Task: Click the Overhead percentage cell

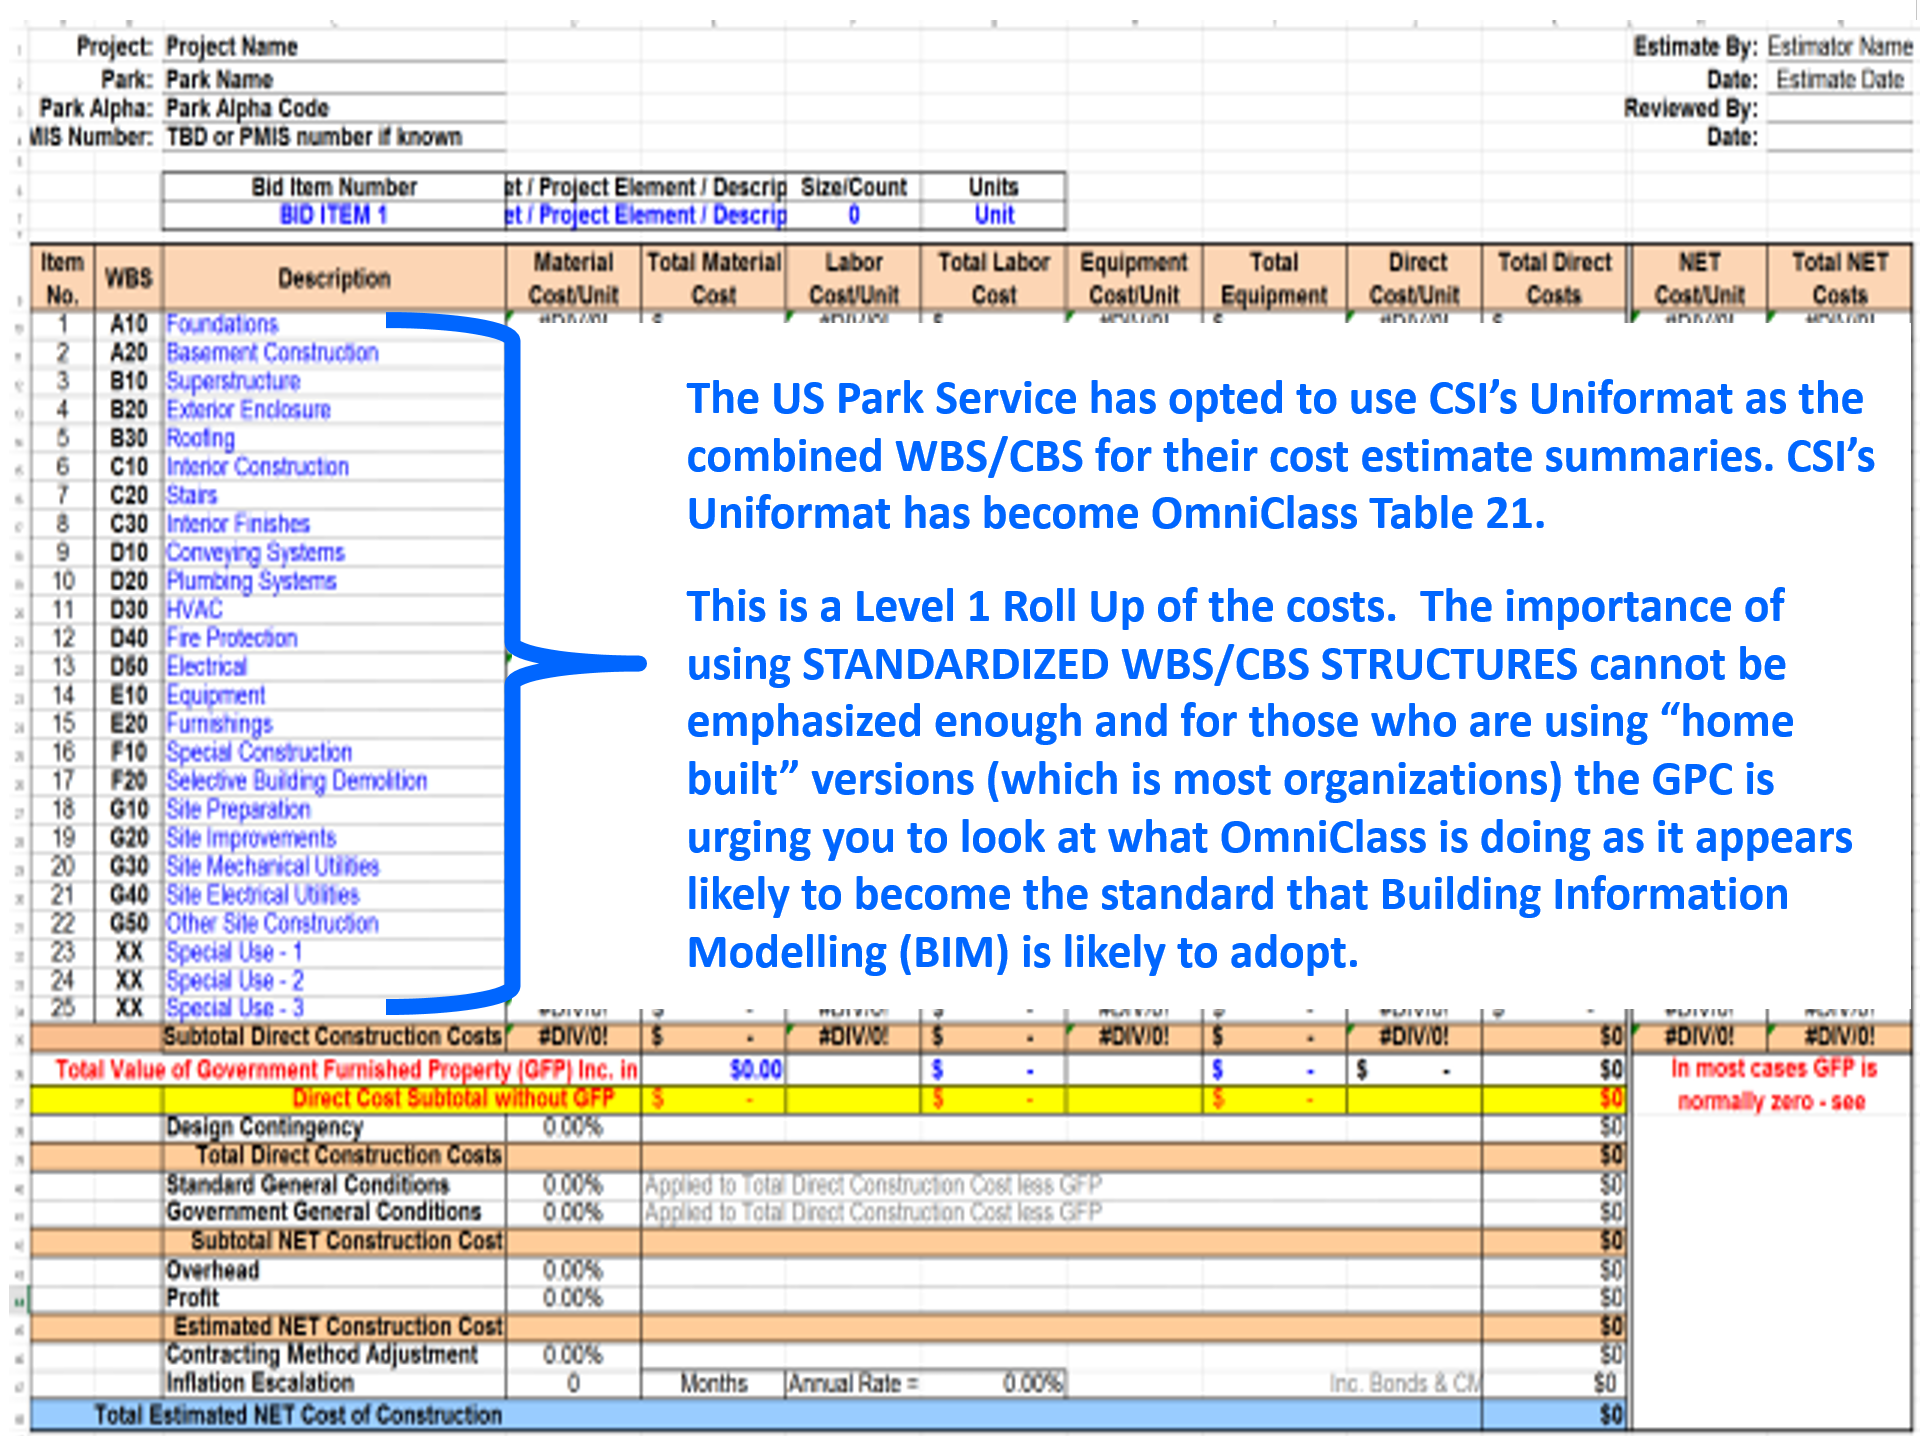Action: tap(573, 1271)
